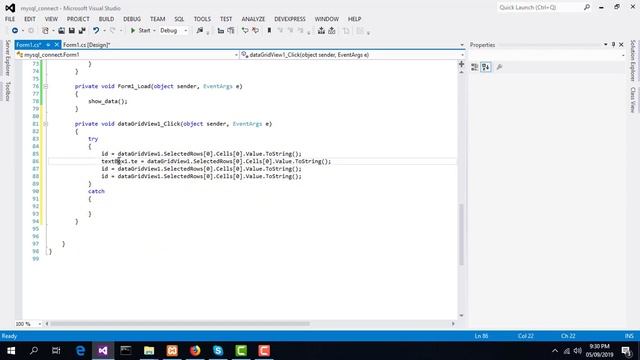Toggle a bookmark with the bookmark icon

tap(269, 31)
